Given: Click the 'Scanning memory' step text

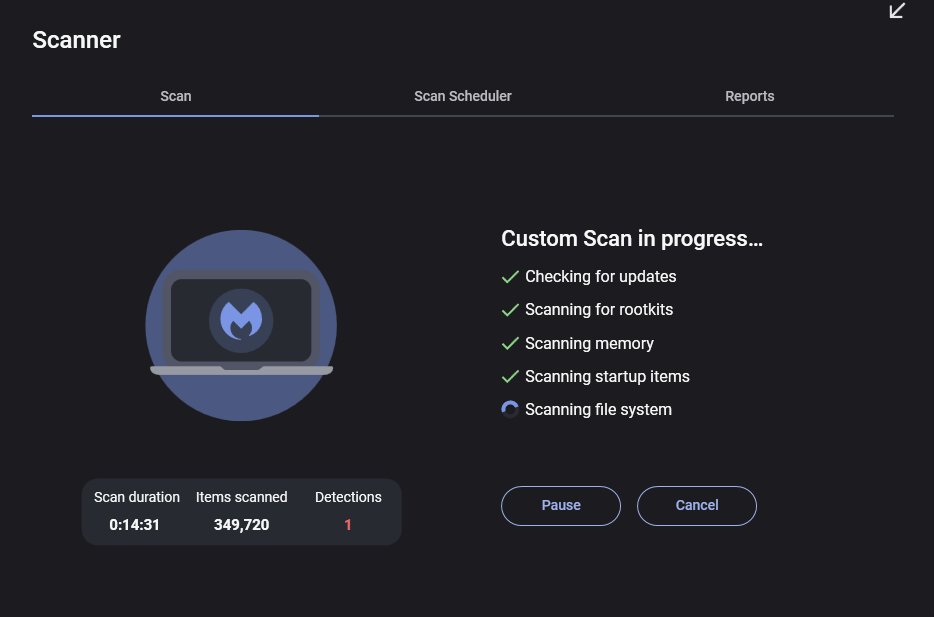Looking at the screenshot, I should click(589, 344).
